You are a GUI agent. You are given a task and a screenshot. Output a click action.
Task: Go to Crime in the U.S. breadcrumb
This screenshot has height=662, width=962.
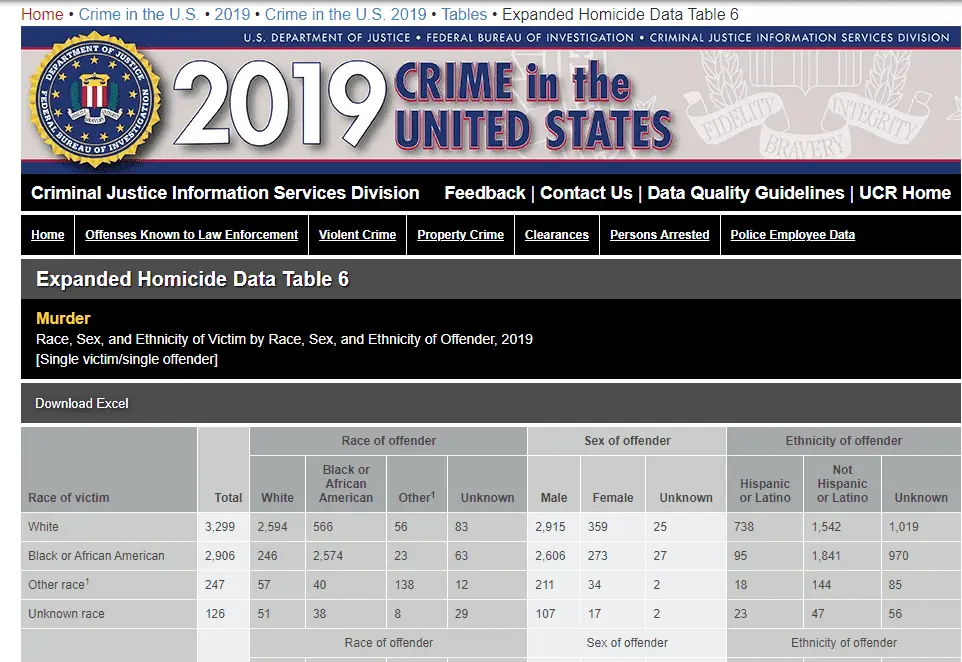point(138,14)
